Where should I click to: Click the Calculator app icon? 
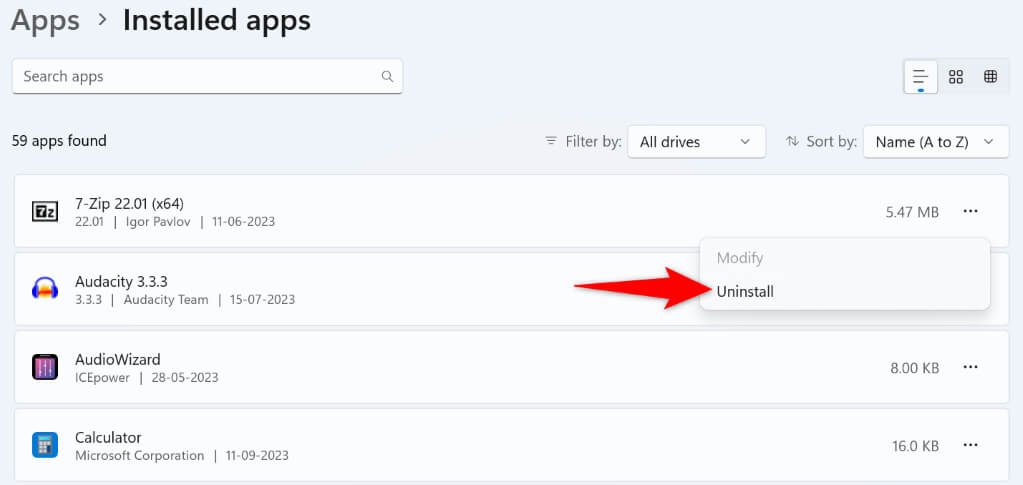45,445
